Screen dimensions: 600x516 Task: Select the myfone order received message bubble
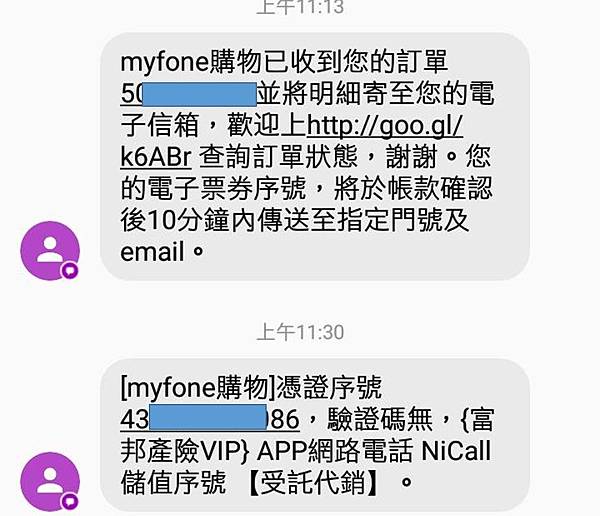(315, 156)
